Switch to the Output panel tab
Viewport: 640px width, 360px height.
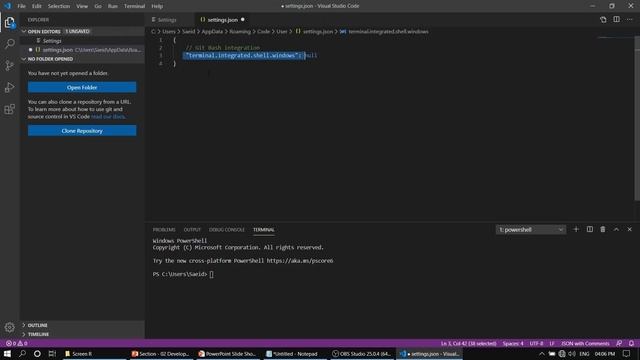tap(192, 230)
